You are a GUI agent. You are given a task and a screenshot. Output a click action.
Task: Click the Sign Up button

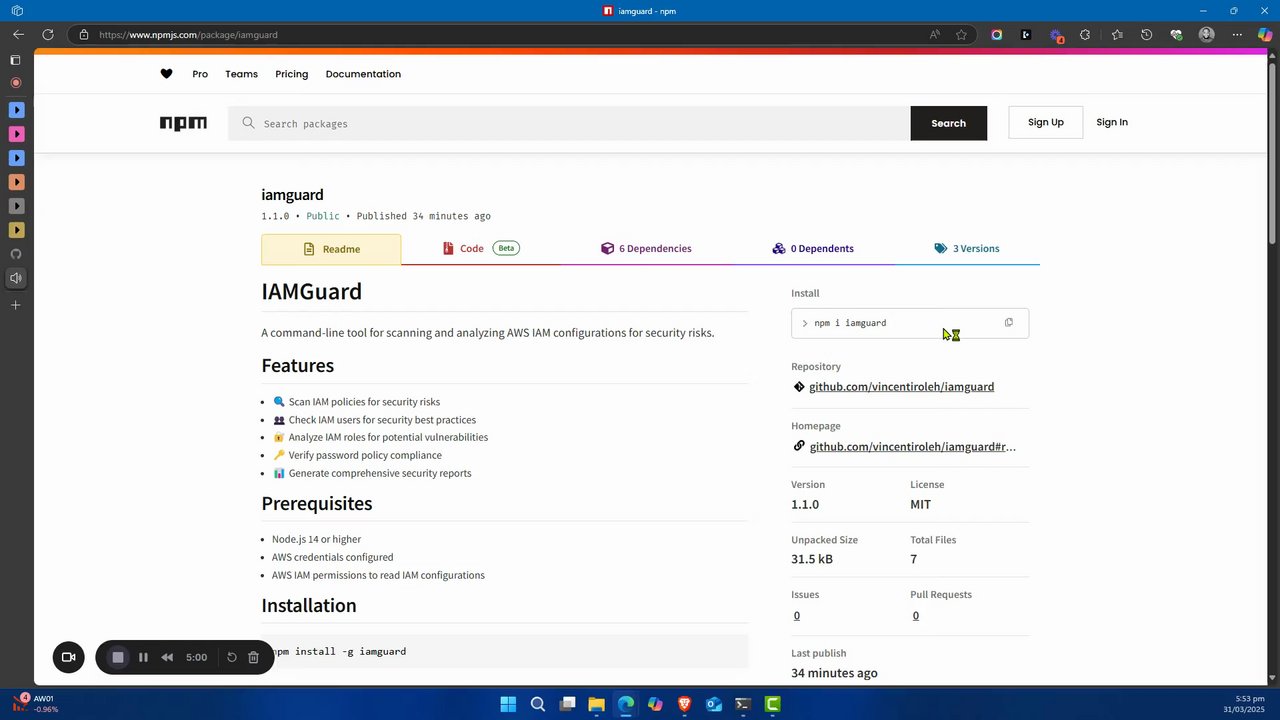pyautogui.click(x=1046, y=122)
